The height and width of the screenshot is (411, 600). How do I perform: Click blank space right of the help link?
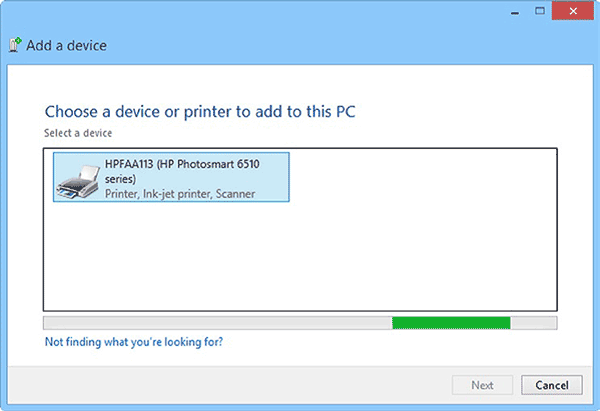click(x=400, y=342)
